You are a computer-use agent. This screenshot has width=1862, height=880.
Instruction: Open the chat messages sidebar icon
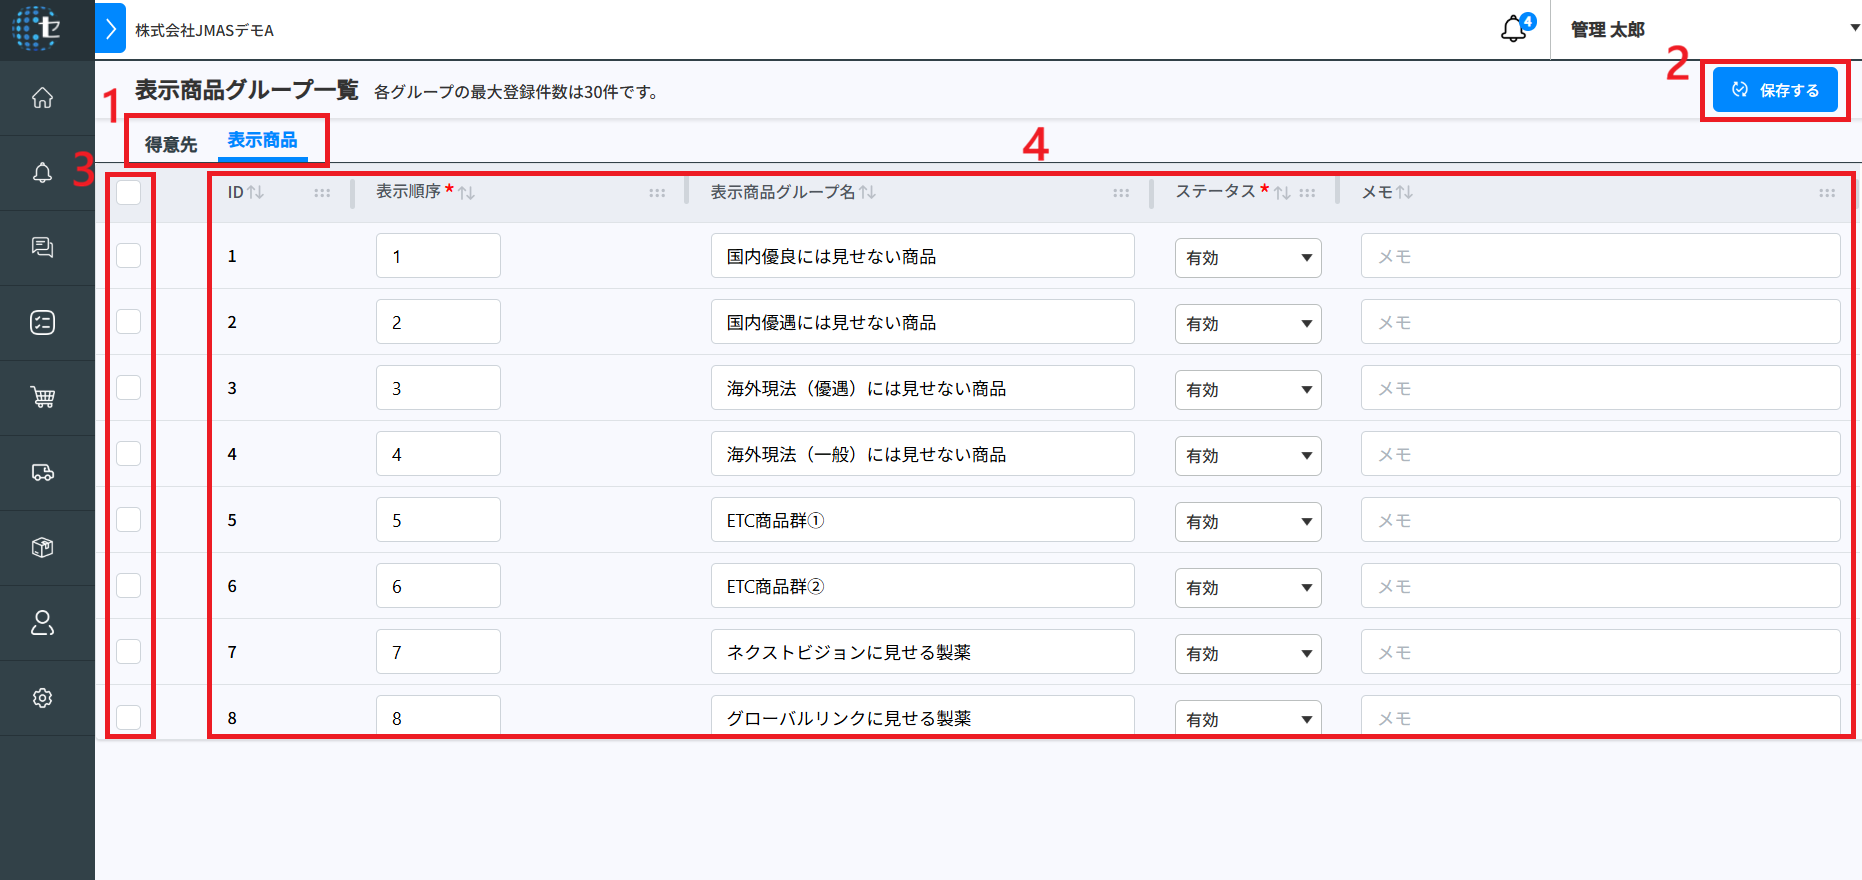pyautogui.click(x=42, y=248)
